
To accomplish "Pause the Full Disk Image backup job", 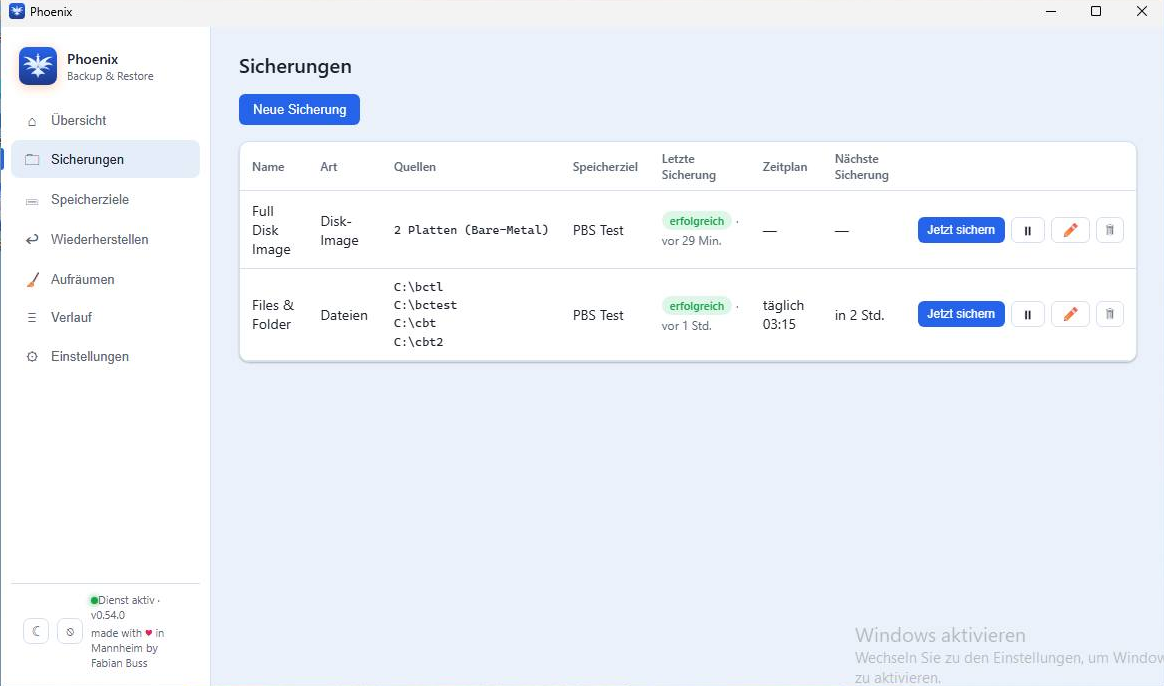I will point(1027,230).
